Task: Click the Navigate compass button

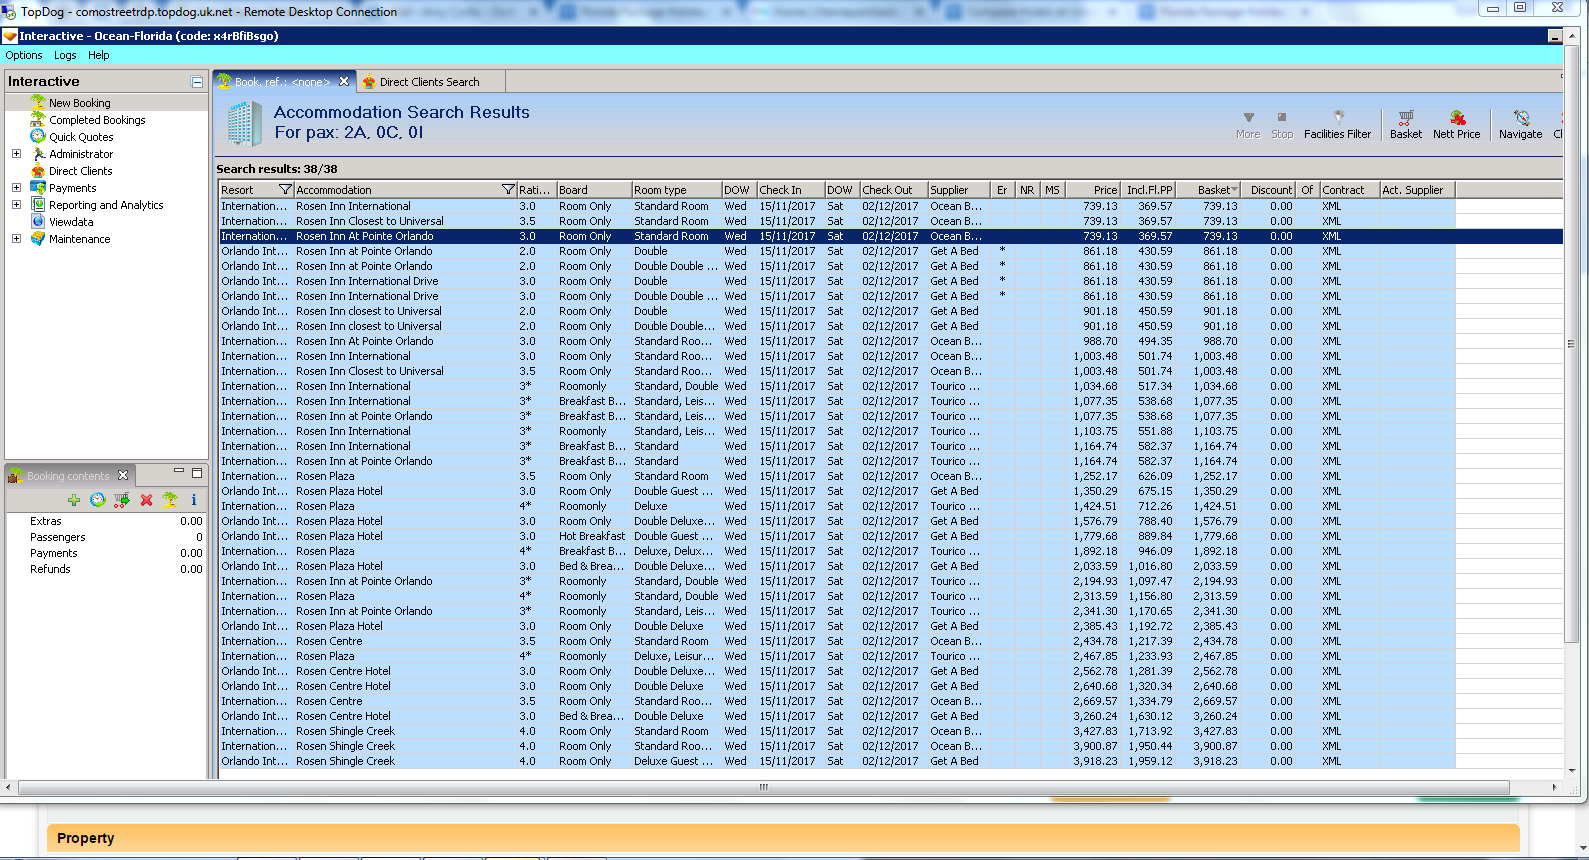Action: click(1520, 124)
